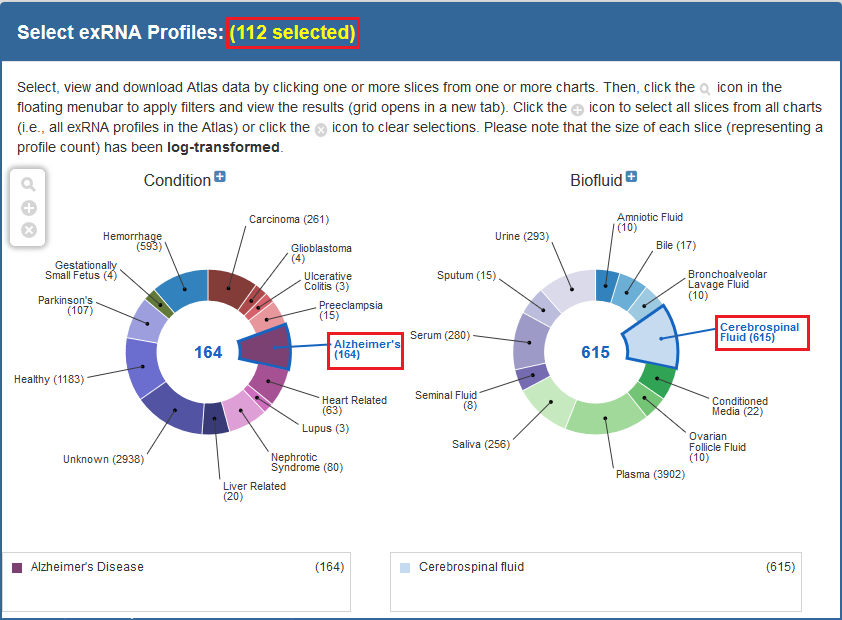Click the Alzheimer's (164) blue label

point(366,349)
